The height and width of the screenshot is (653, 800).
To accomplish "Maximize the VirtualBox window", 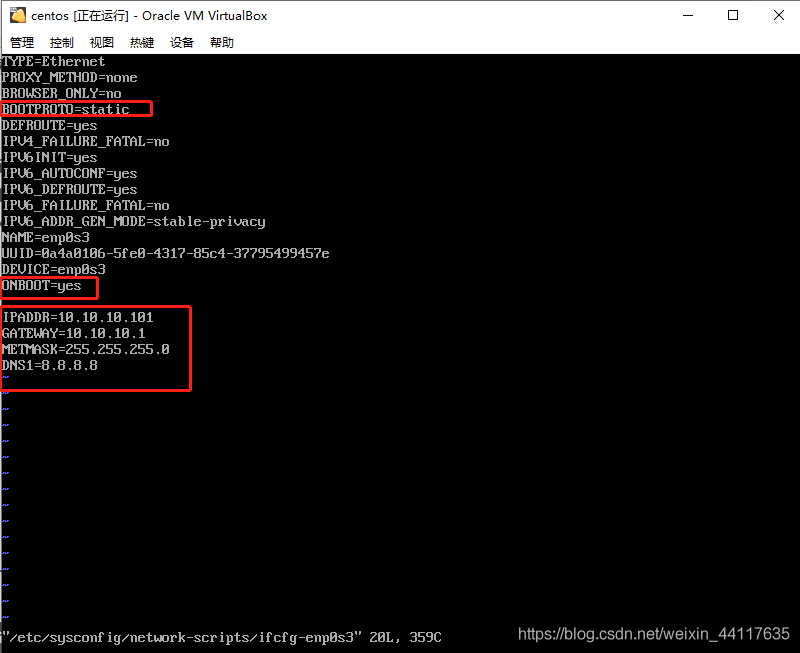I will coord(733,15).
